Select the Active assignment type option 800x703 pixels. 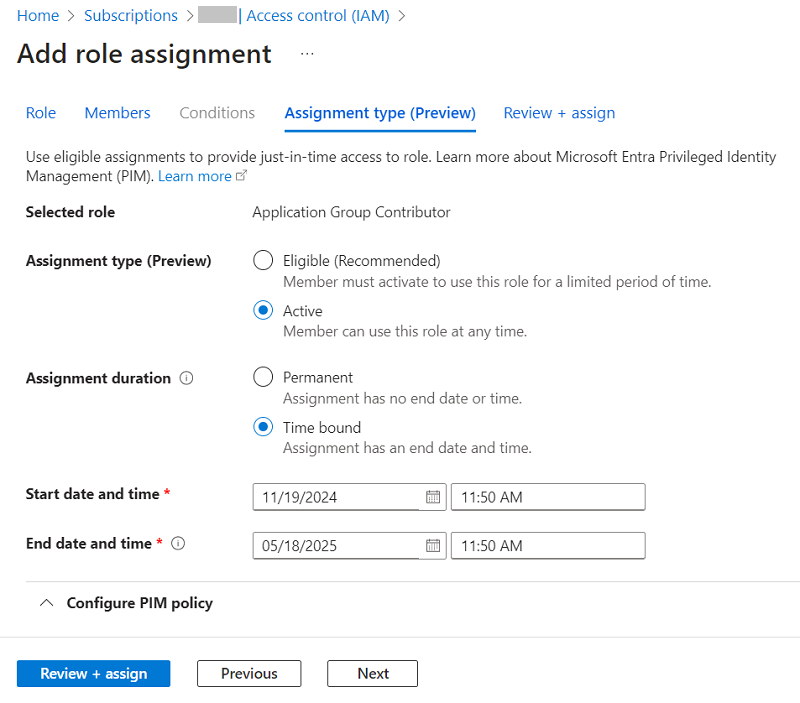click(263, 311)
